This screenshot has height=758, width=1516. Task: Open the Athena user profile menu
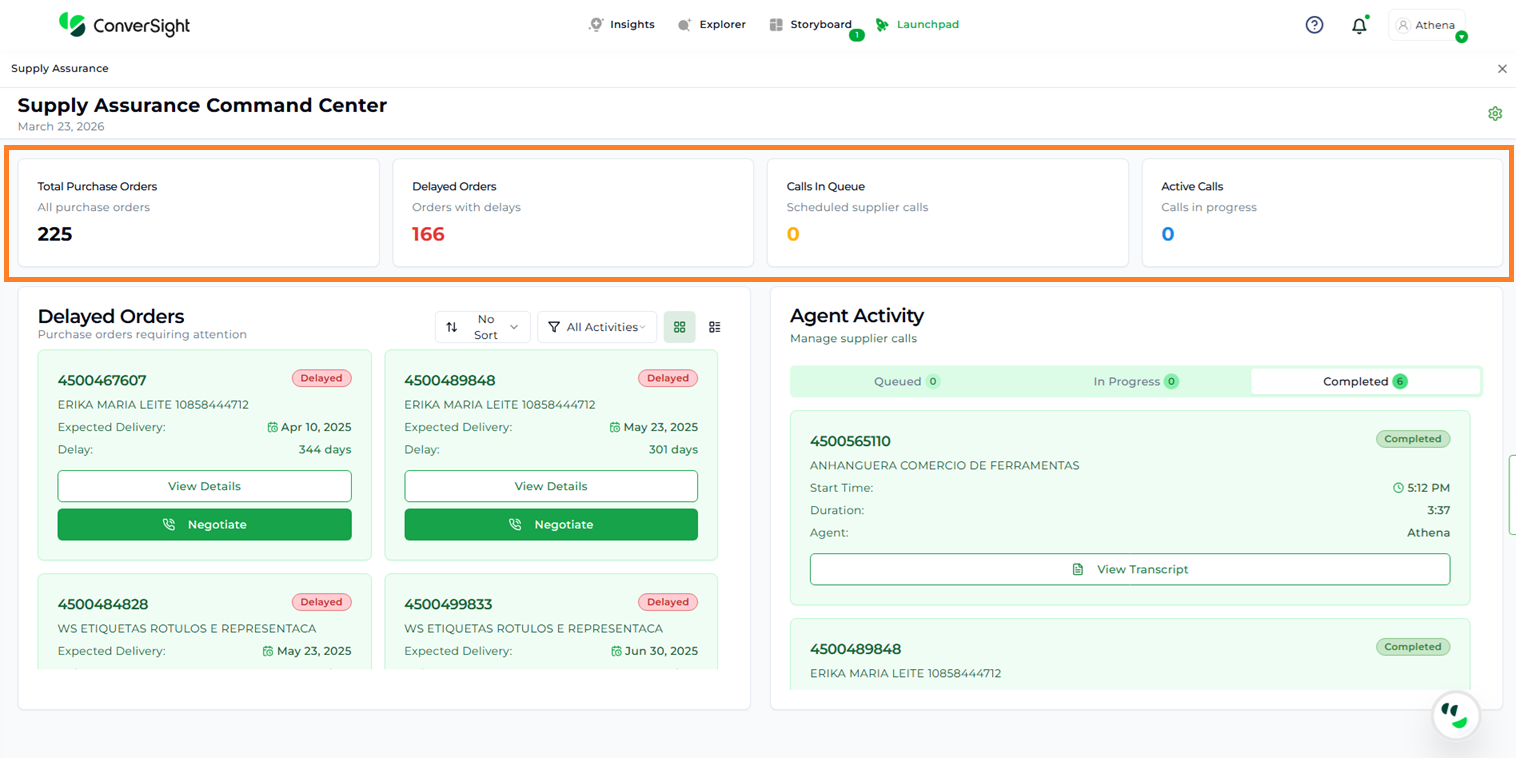coord(1427,25)
